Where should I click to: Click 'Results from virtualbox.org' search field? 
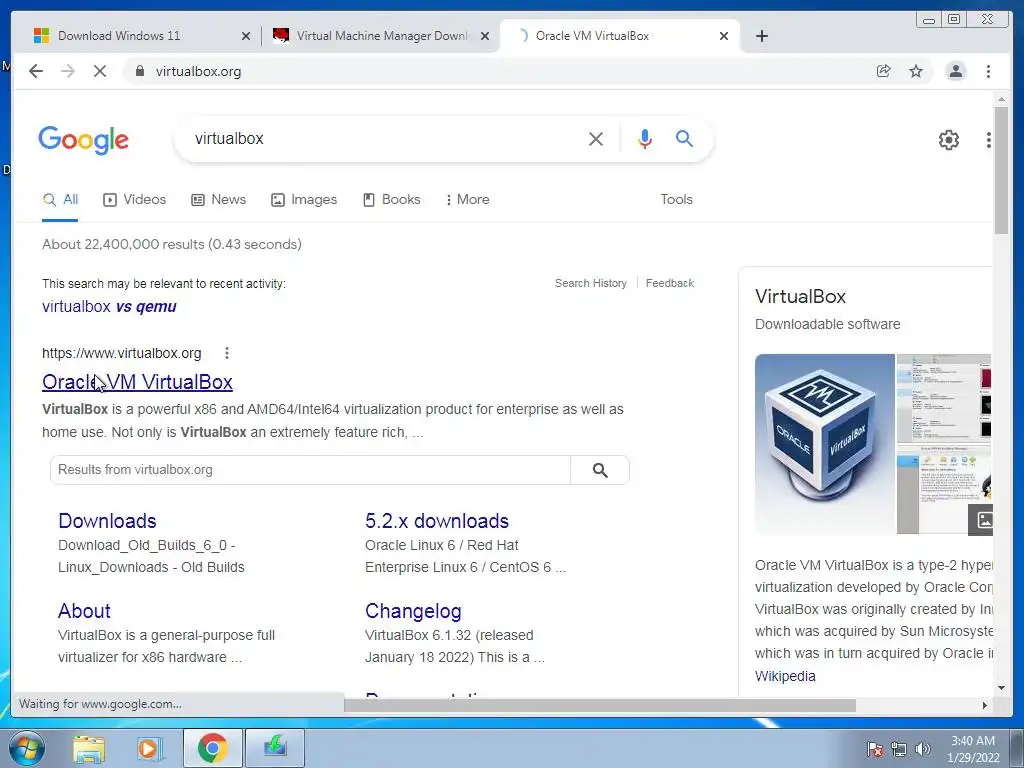pyautogui.click(x=310, y=470)
